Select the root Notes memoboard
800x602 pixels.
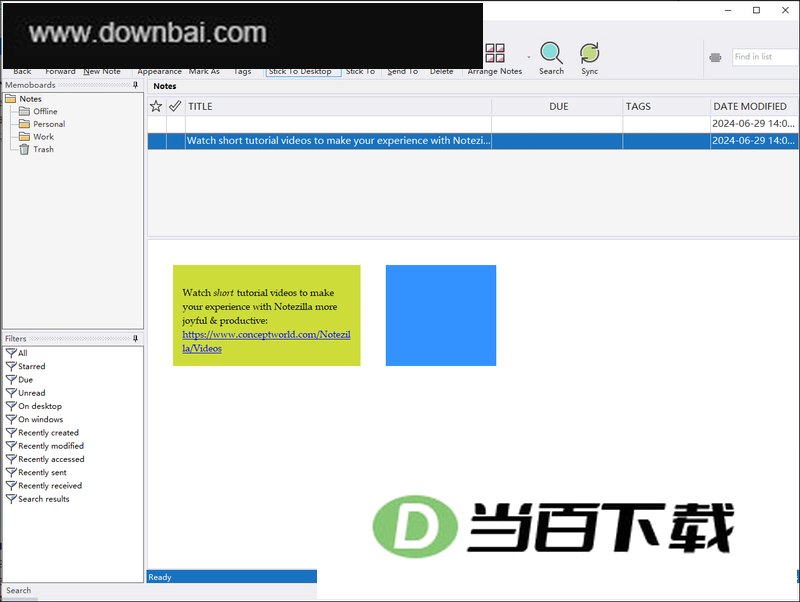31,98
